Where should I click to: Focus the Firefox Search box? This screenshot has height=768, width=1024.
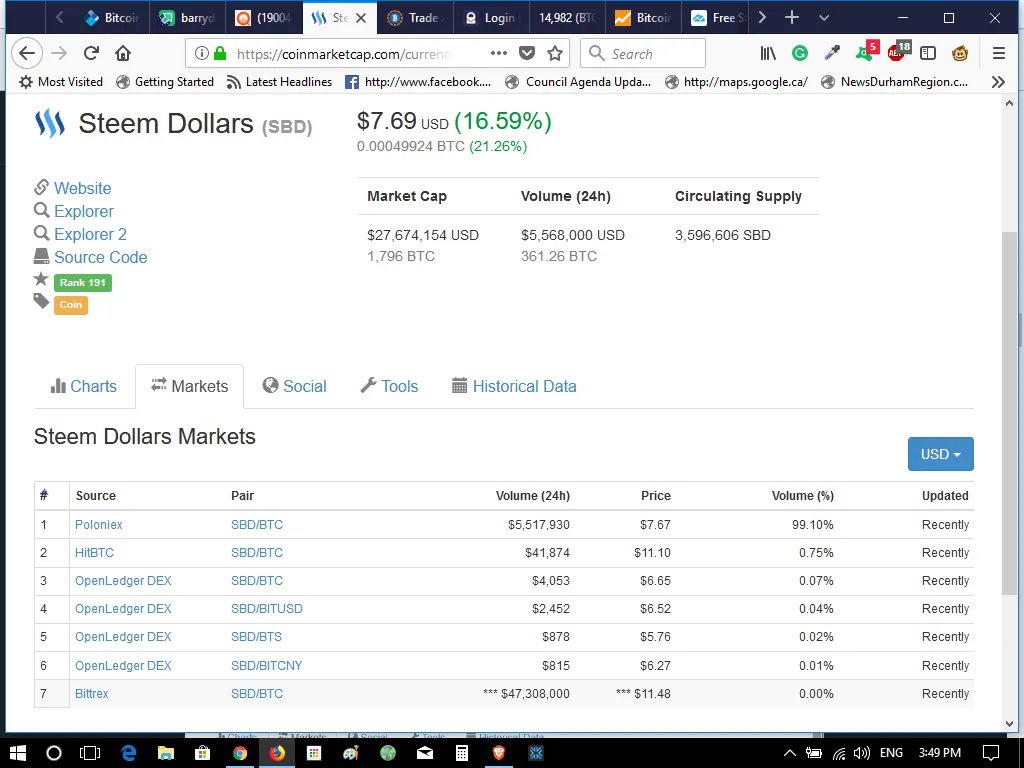[x=643, y=54]
